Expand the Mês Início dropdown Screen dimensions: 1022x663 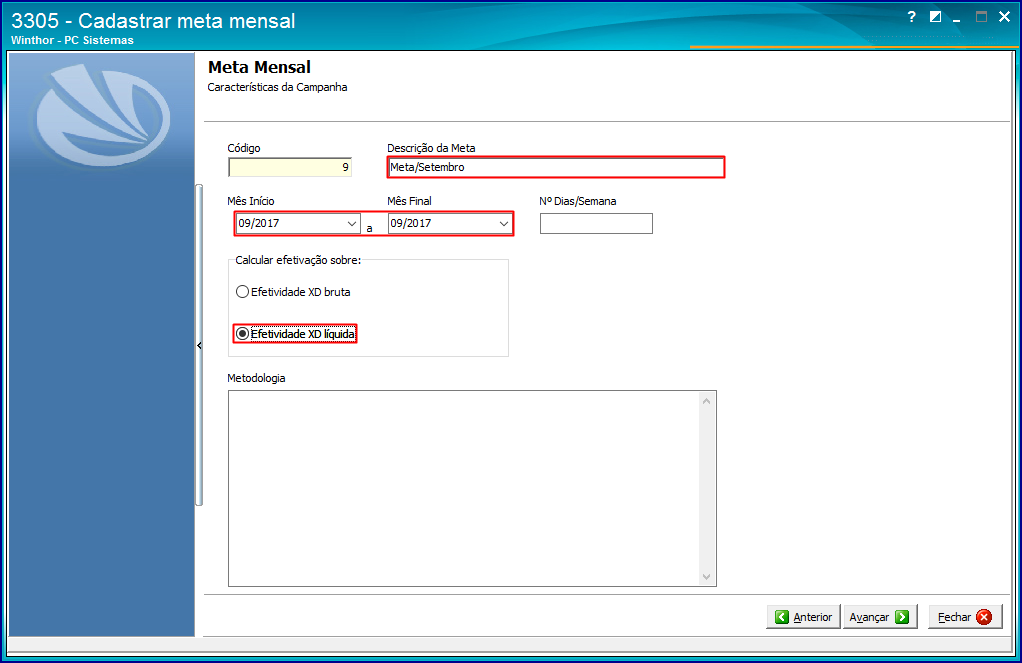352,224
